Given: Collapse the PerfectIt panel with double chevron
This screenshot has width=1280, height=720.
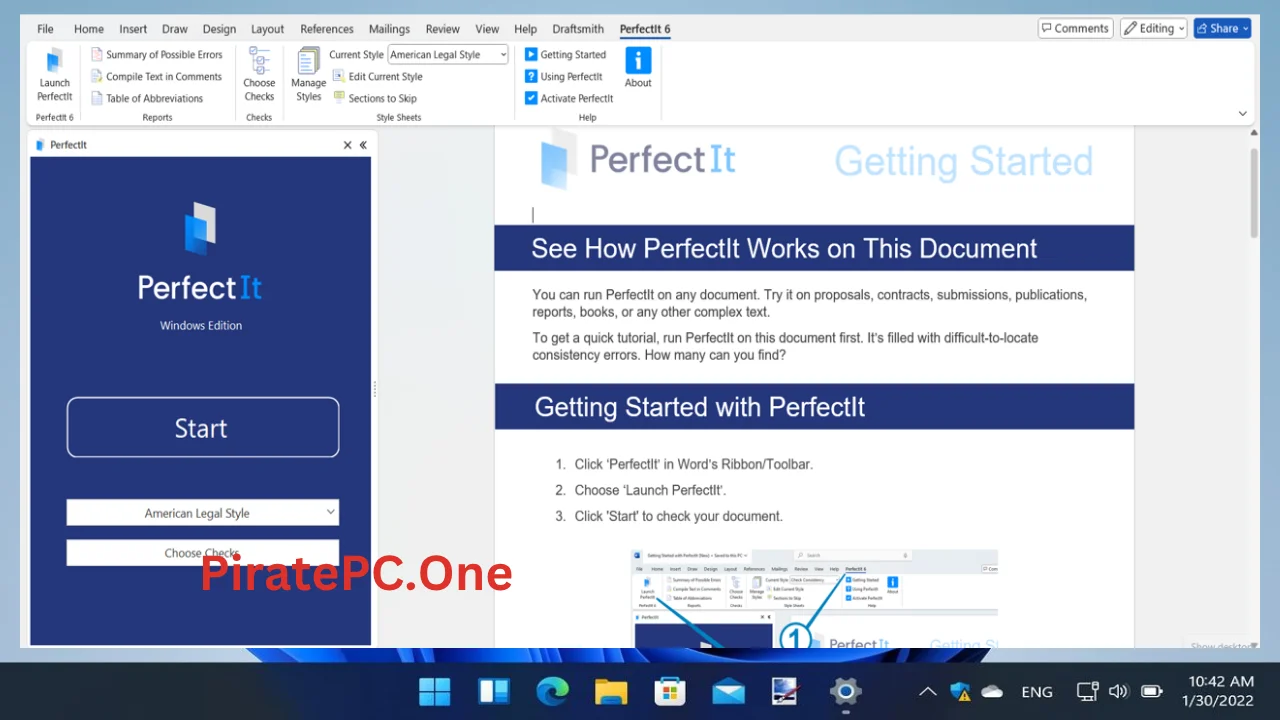Looking at the screenshot, I should point(363,145).
